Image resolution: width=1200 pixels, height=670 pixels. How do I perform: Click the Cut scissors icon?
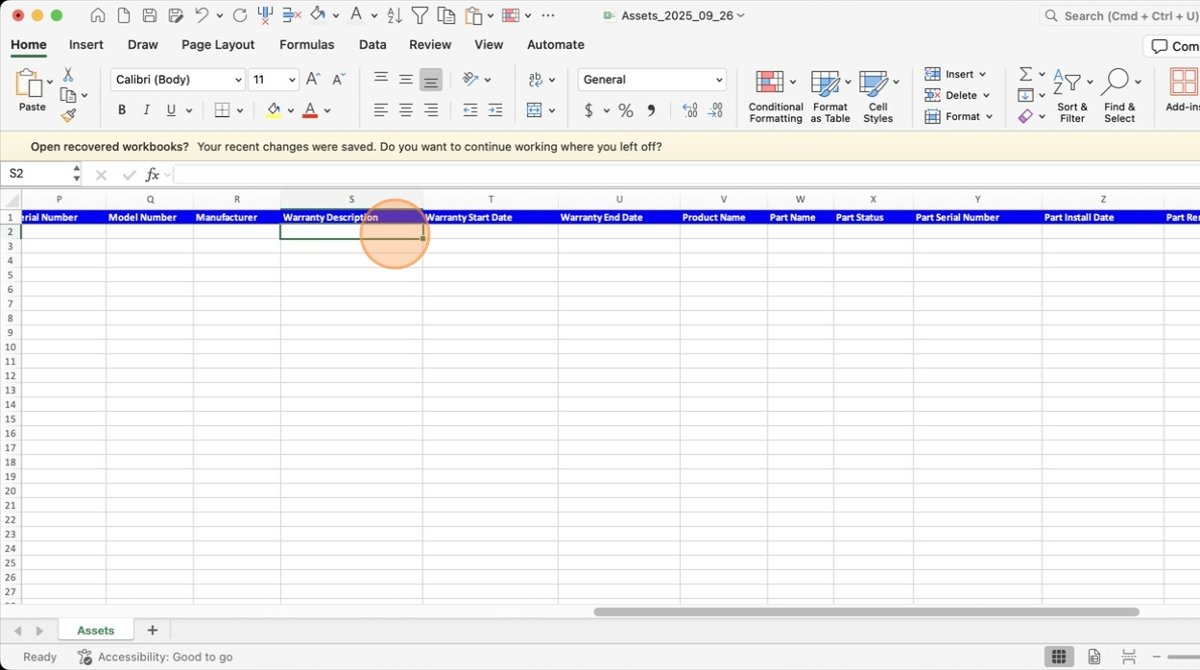(x=68, y=75)
